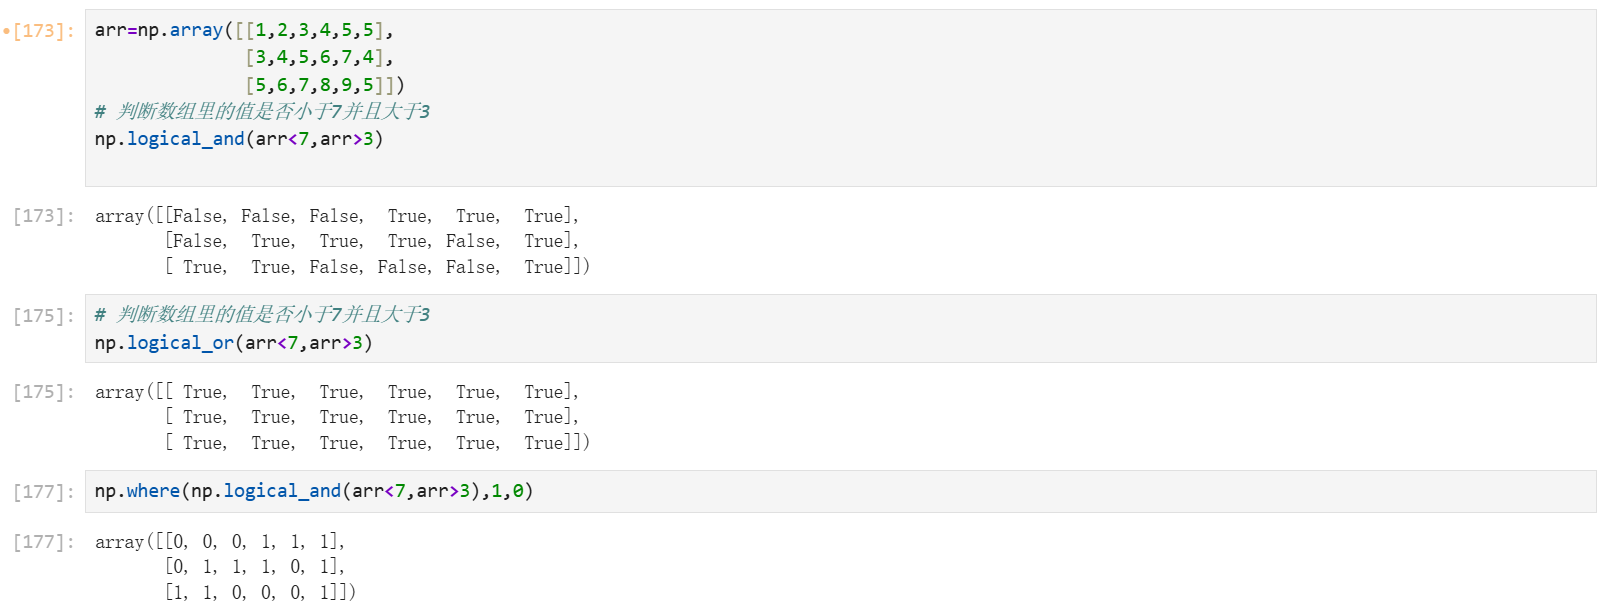Click the orange modified-cell dot beside prompt [173]
The height and width of the screenshot is (609, 1615).
click(x=6, y=31)
